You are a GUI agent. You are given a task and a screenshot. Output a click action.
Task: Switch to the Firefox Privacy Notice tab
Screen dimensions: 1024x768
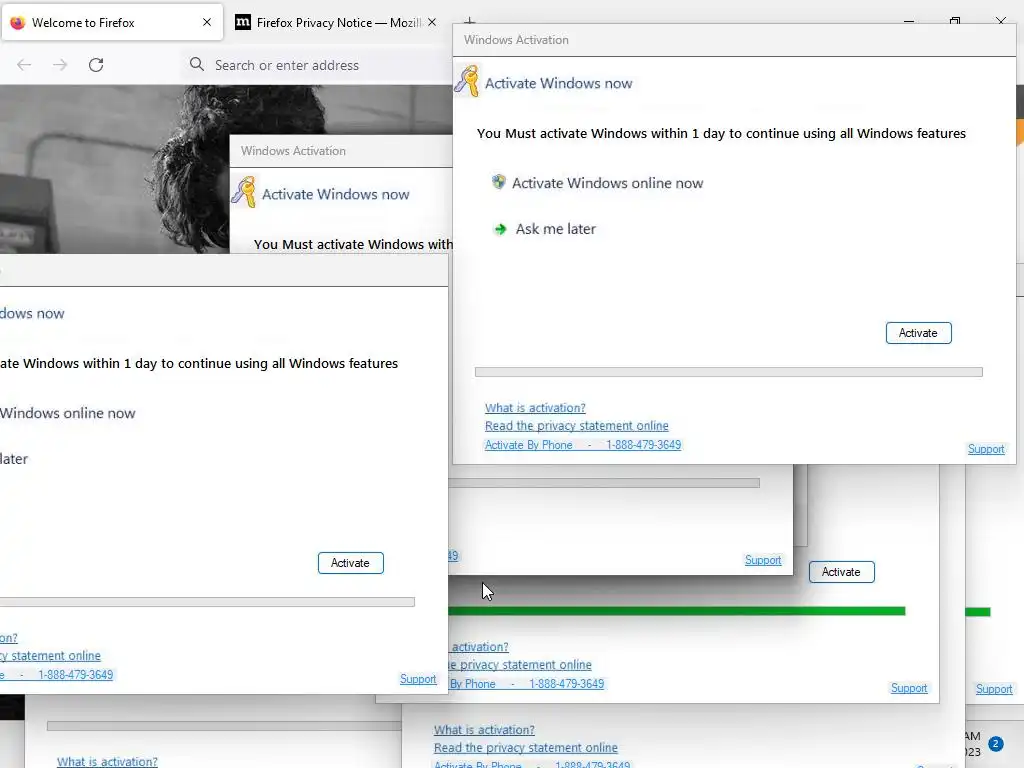point(338,23)
